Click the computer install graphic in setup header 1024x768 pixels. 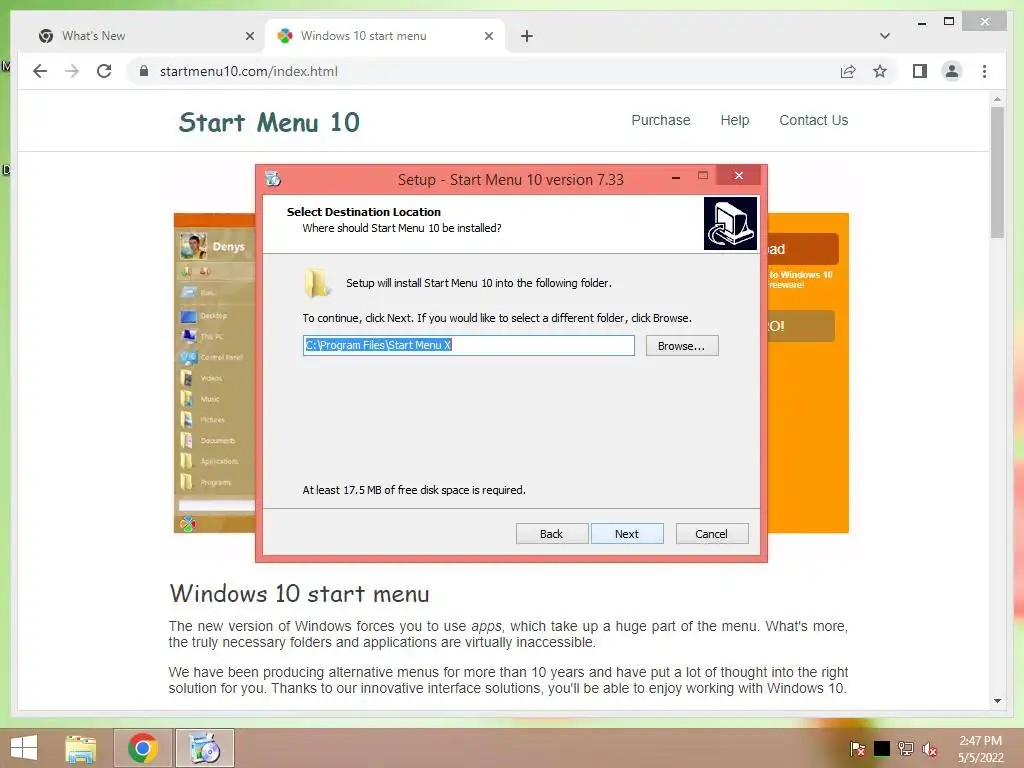coord(730,223)
